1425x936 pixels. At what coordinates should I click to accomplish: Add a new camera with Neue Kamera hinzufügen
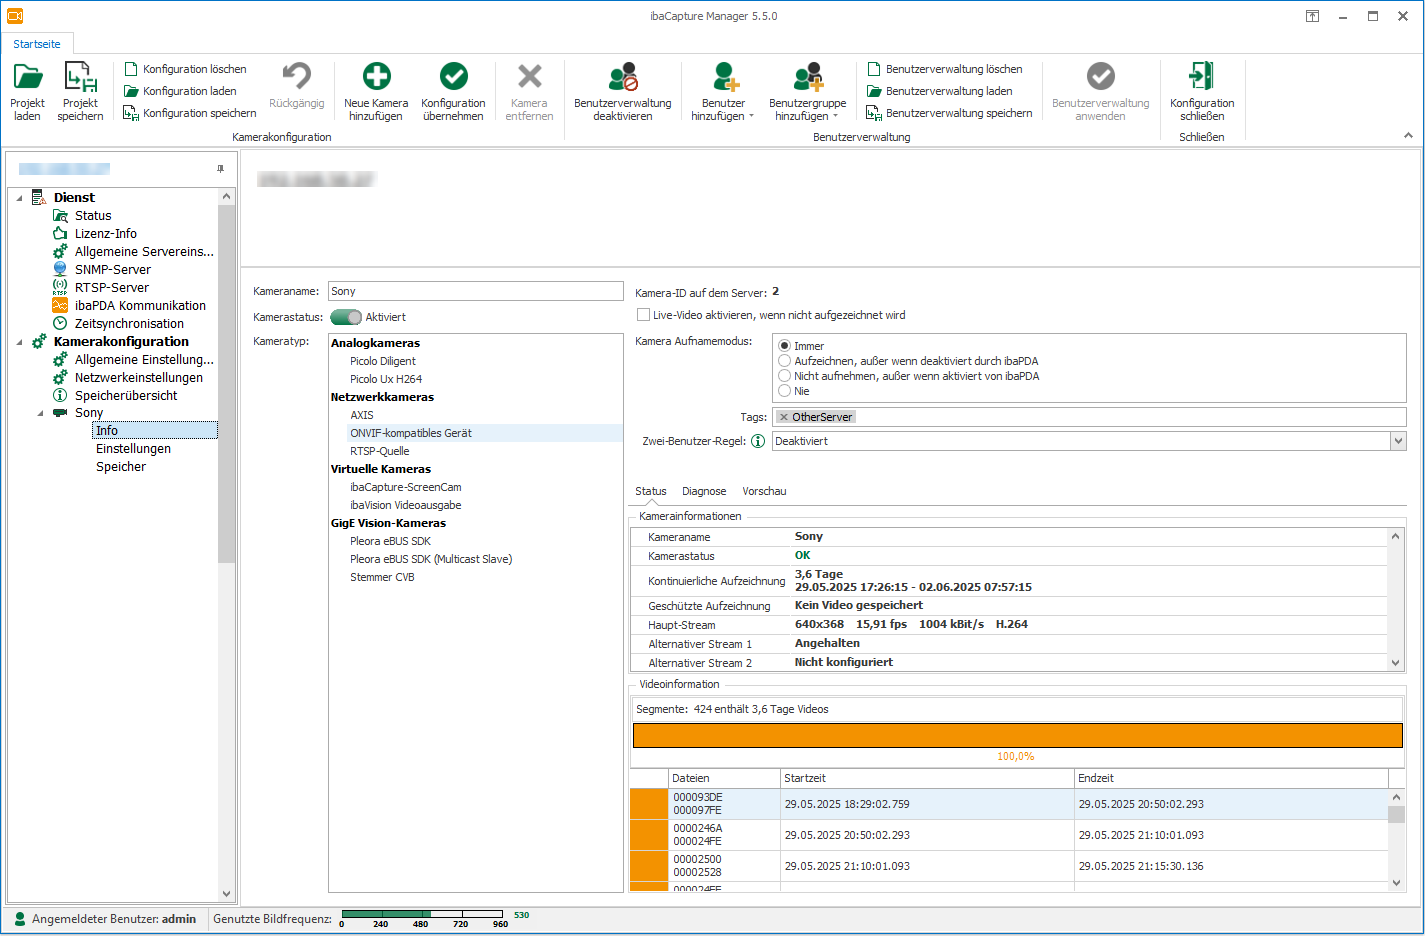(376, 77)
